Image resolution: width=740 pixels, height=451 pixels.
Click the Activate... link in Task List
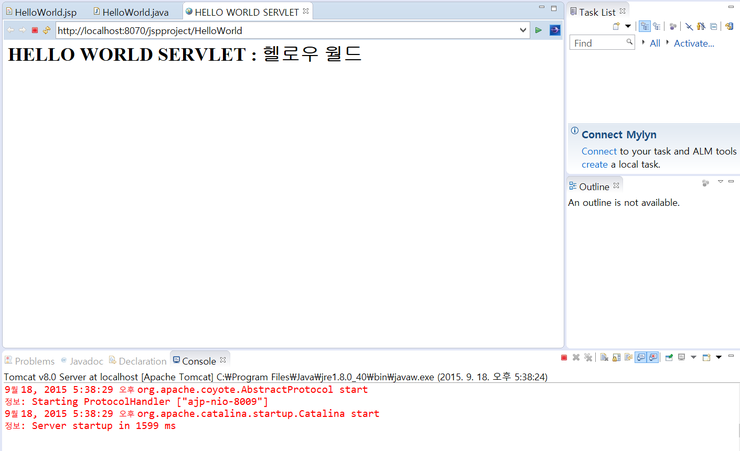click(693, 43)
